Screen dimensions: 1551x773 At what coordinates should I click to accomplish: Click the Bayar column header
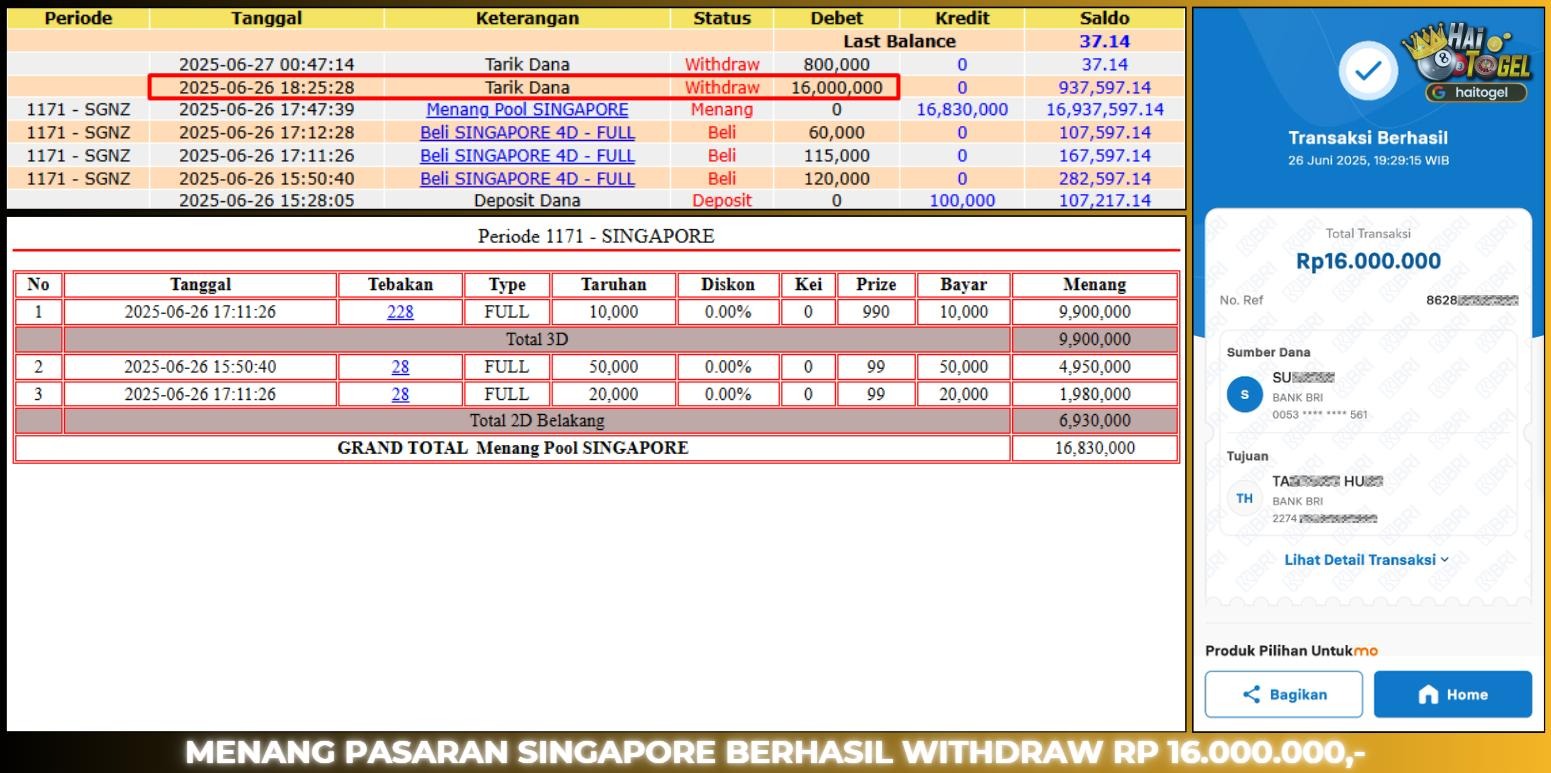(x=963, y=284)
